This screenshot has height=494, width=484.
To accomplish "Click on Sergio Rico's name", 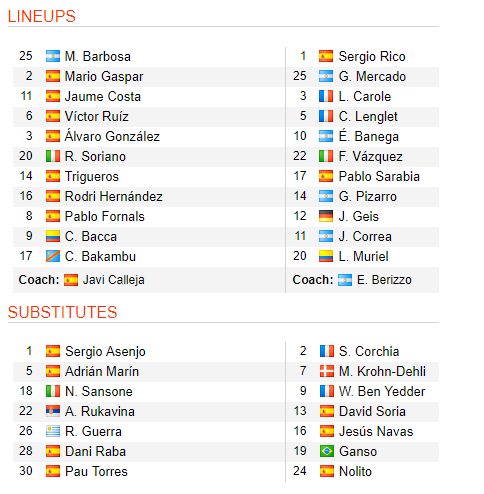I will [x=372, y=56].
